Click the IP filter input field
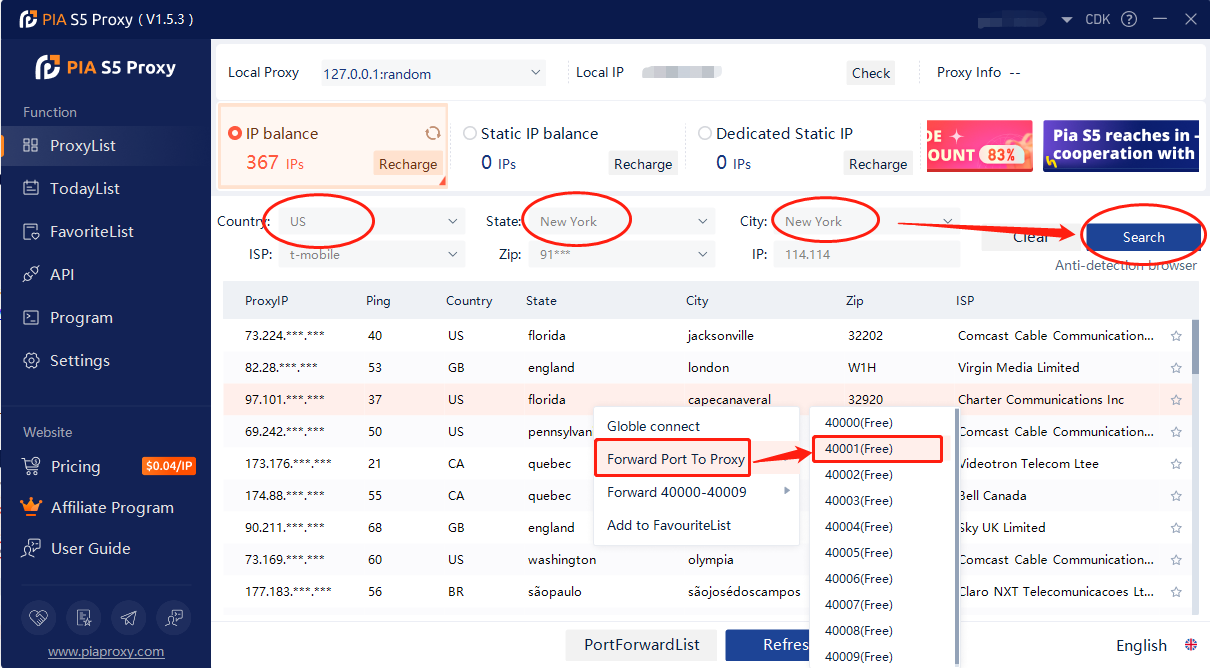 [867, 254]
